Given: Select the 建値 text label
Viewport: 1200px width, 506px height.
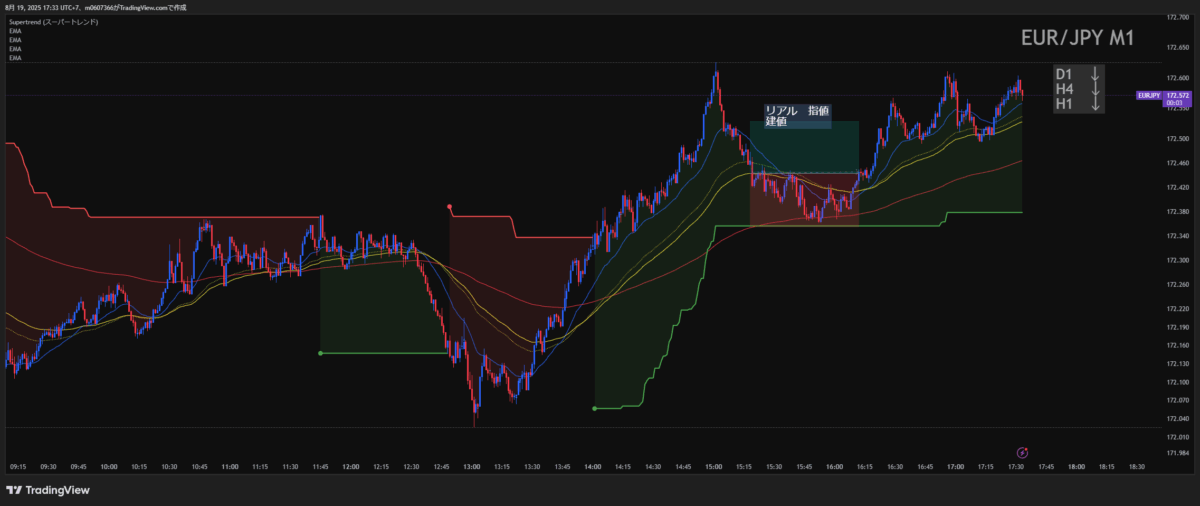Looking at the screenshot, I should tap(776, 122).
